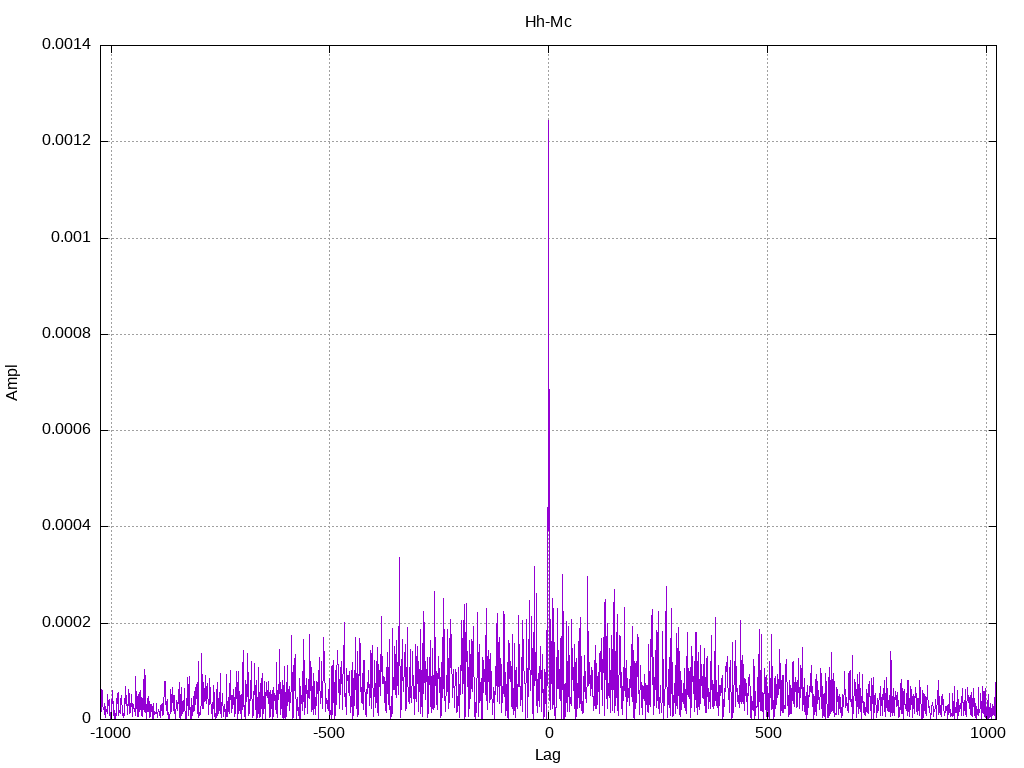Pick the 0.001 y-axis tick label
Screen dimensions: 1024x768
[70, 238]
